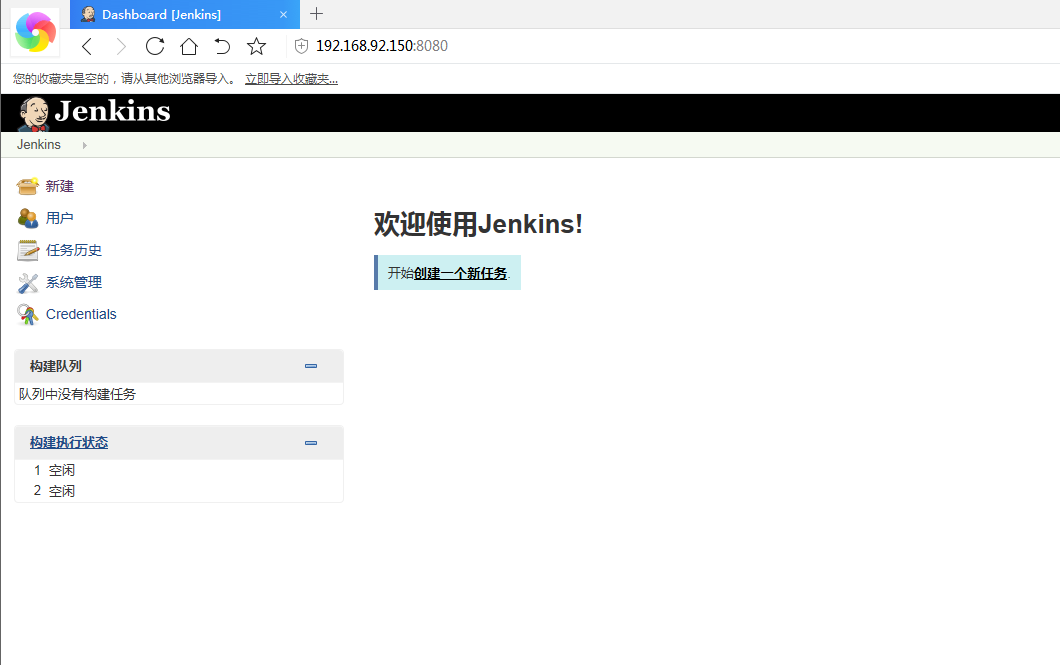Reload the page with refresh icon
Viewport: 1060px width, 665px height.
pos(155,46)
